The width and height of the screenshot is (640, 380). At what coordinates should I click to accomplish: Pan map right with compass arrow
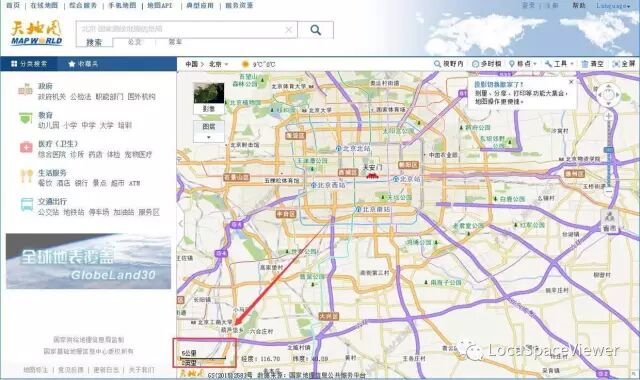click(617, 95)
